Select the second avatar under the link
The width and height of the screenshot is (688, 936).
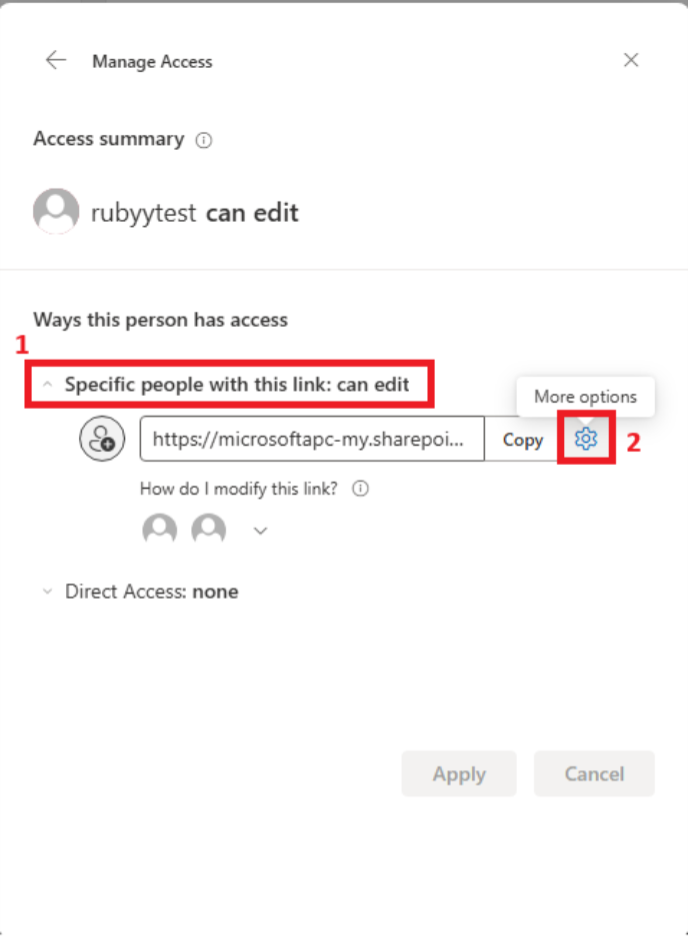point(209,529)
